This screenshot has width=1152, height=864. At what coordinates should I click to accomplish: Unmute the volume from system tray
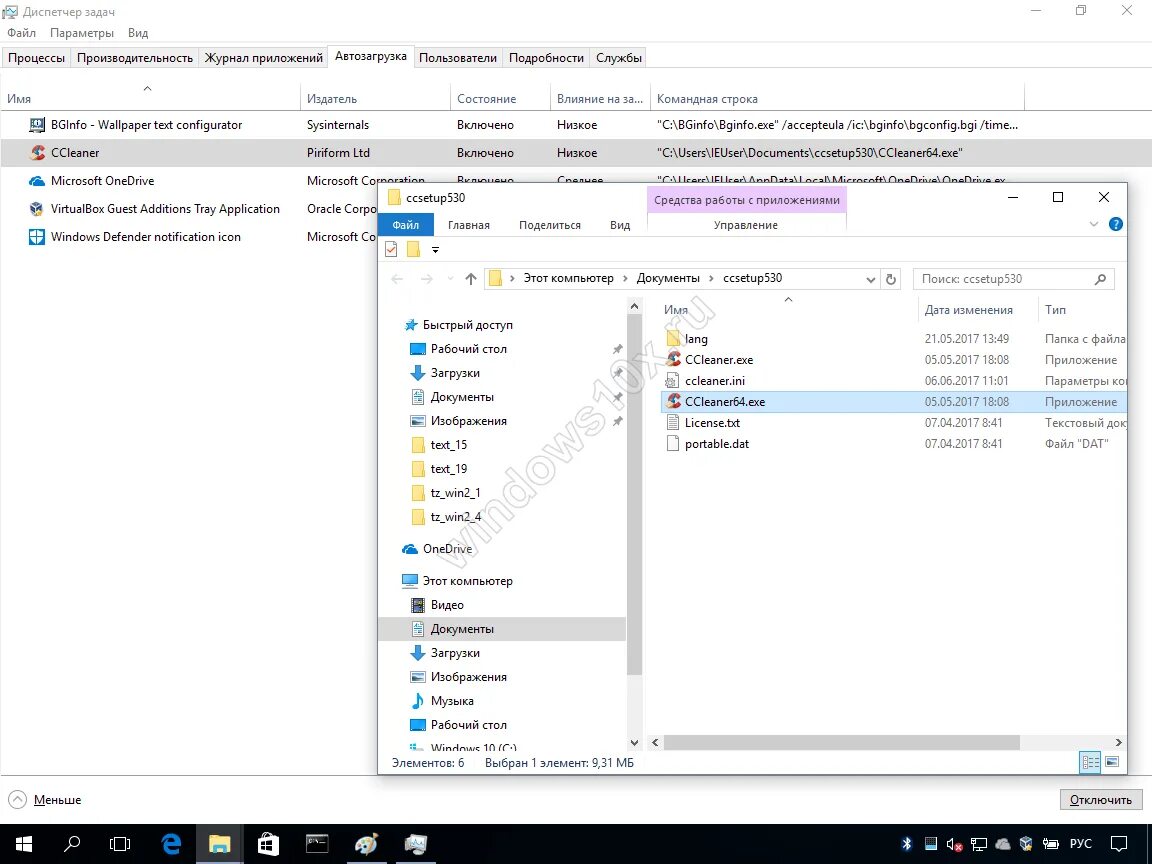coord(953,843)
